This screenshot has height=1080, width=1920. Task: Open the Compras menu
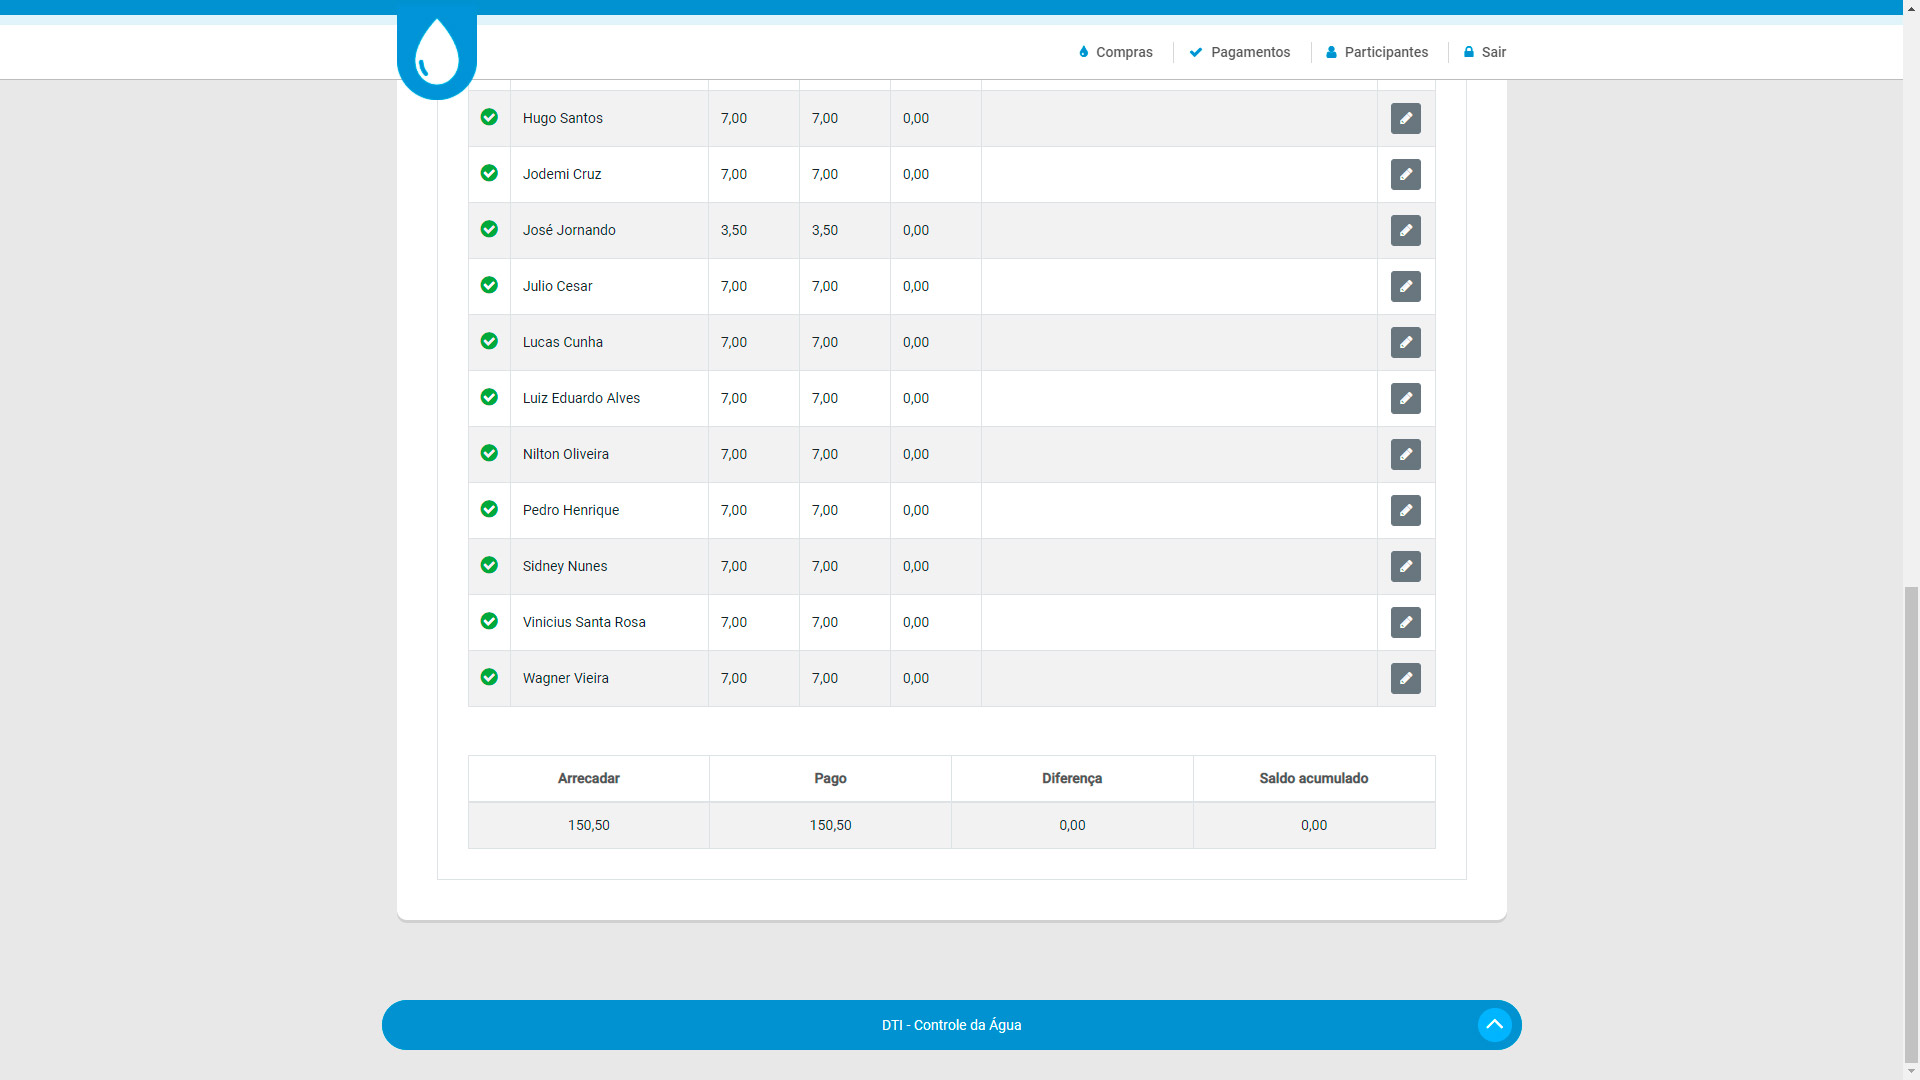pos(1115,52)
